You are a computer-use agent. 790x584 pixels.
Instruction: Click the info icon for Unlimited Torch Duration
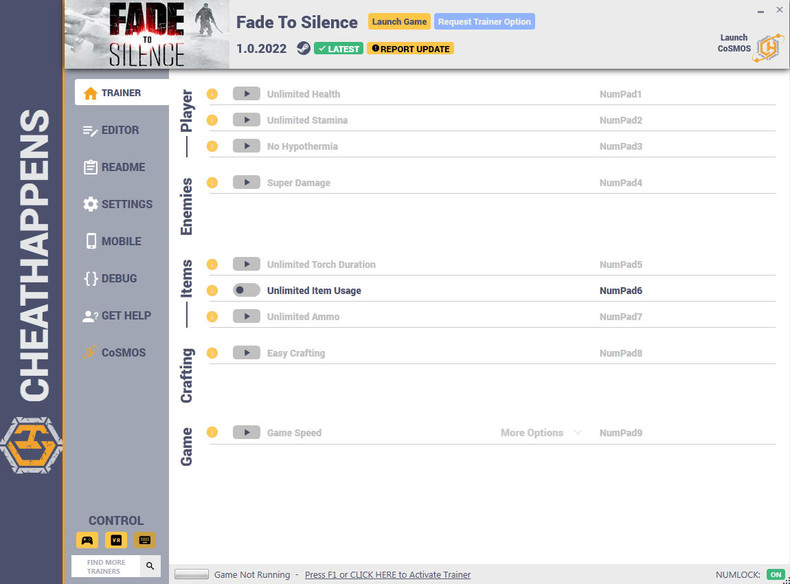pos(212,265)
